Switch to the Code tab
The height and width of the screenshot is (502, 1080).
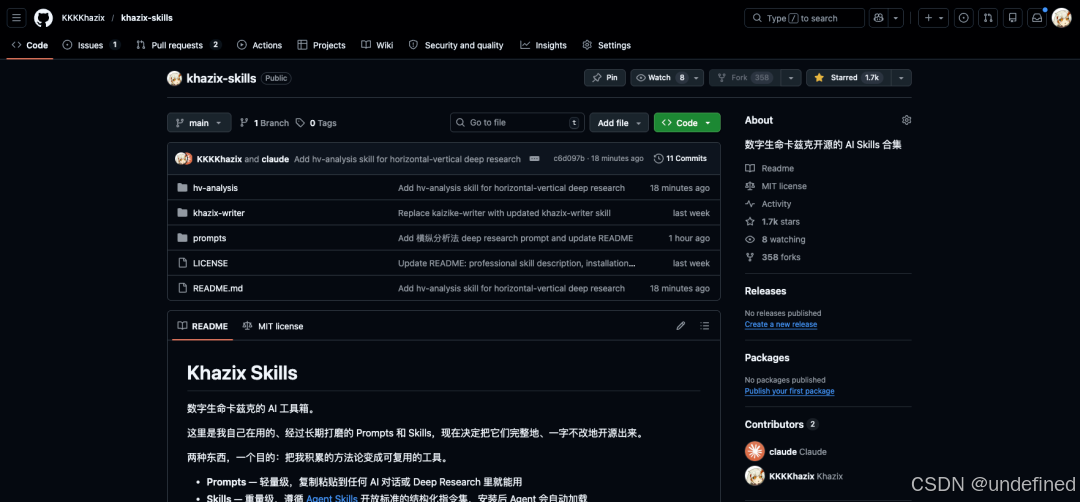coord(30,45)
